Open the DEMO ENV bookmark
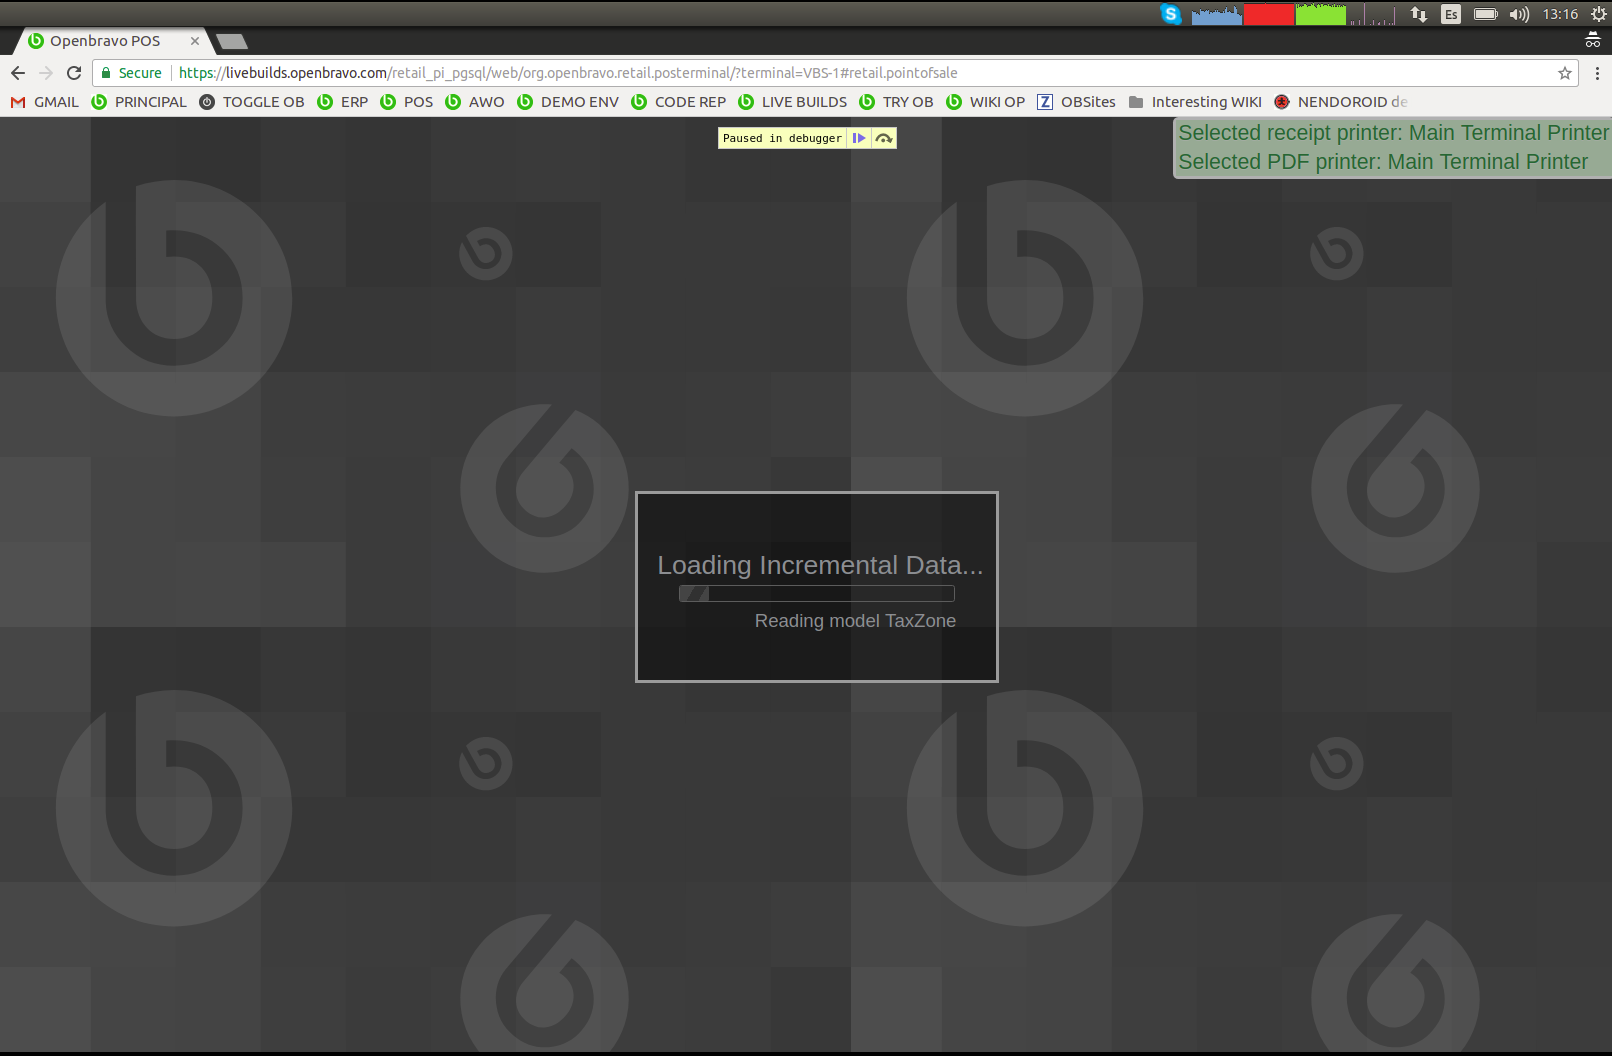 (568, 102)
